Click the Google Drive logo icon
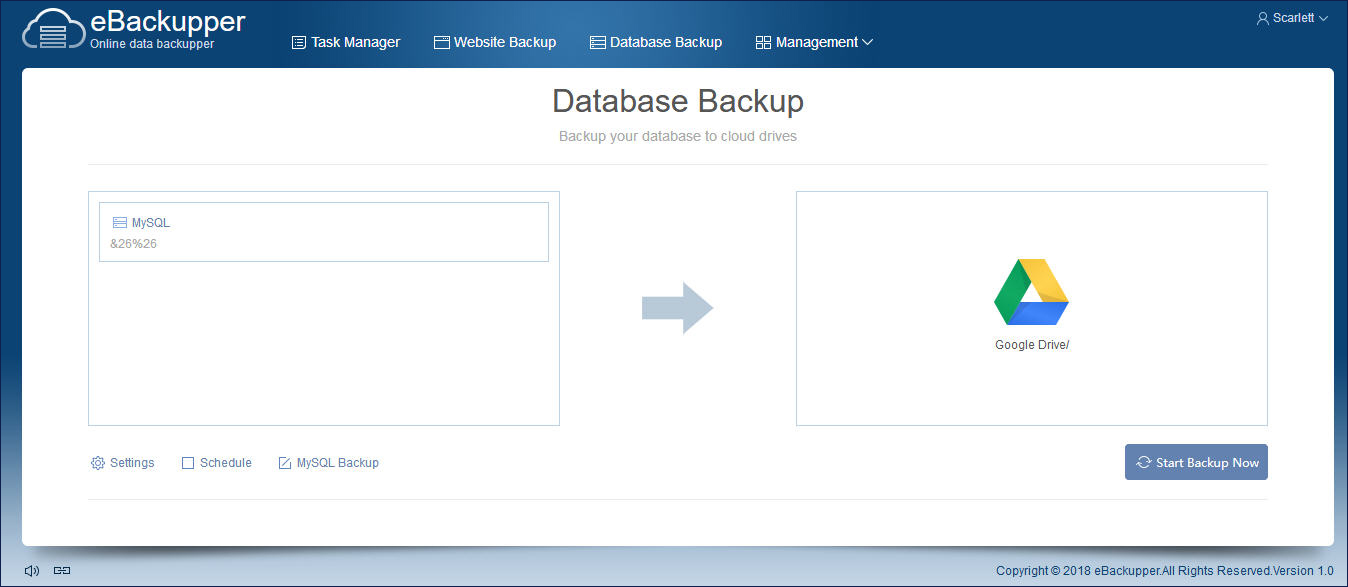Screen dimensions: 1348x587 click(1031, 292)
